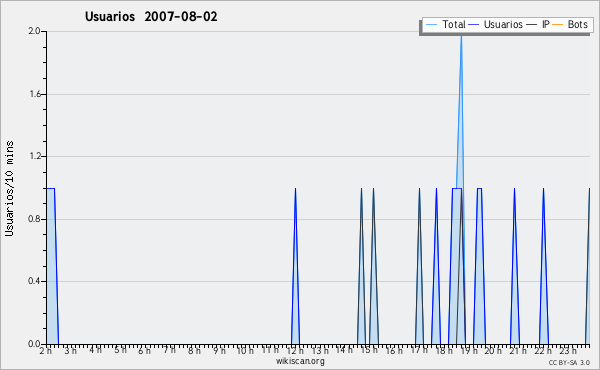Click the Usuarios spike at 21 h

(x=515, y=266)
